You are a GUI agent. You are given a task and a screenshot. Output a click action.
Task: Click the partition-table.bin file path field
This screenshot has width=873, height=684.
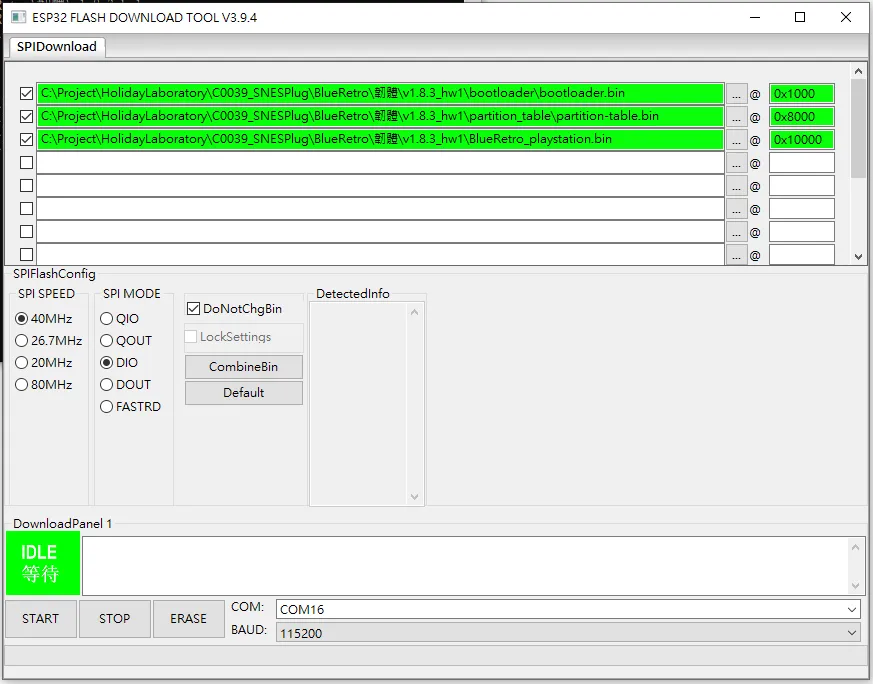380,116
